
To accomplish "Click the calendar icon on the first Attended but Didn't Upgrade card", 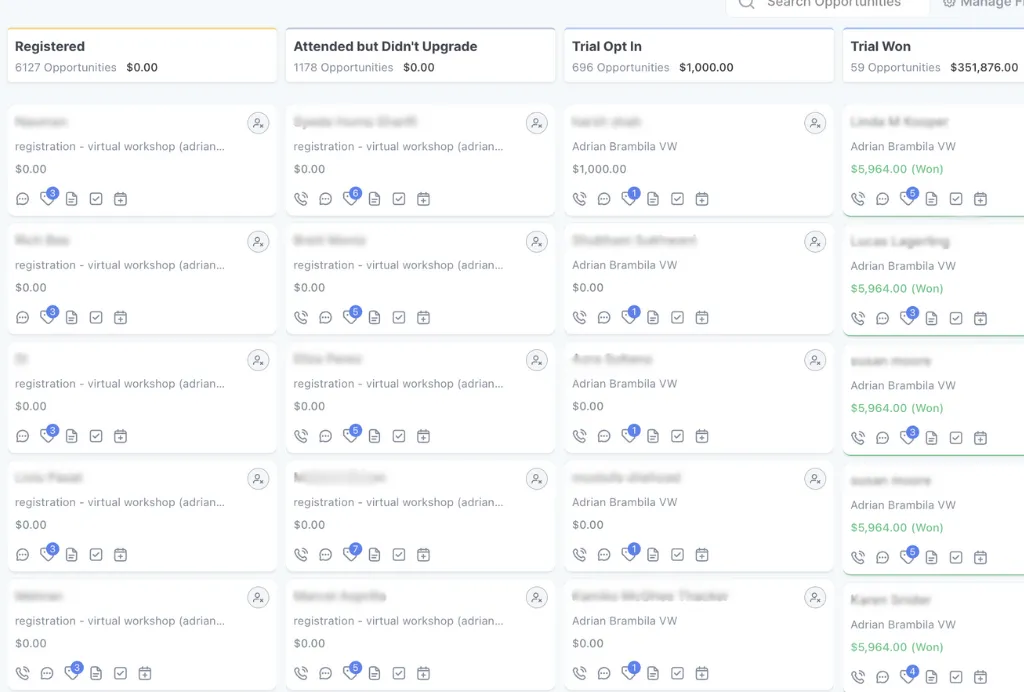I will pyautogui.click(x=422, y=198).
